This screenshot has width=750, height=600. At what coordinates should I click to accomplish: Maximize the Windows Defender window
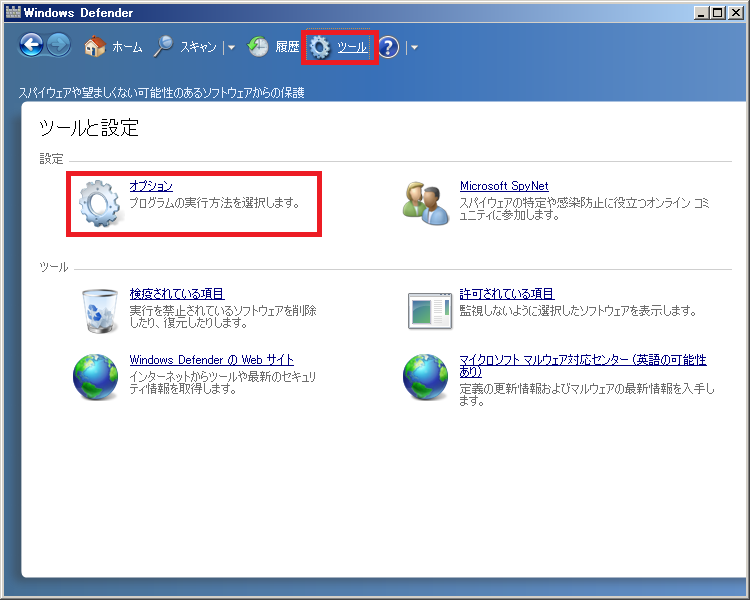point(718,13)
